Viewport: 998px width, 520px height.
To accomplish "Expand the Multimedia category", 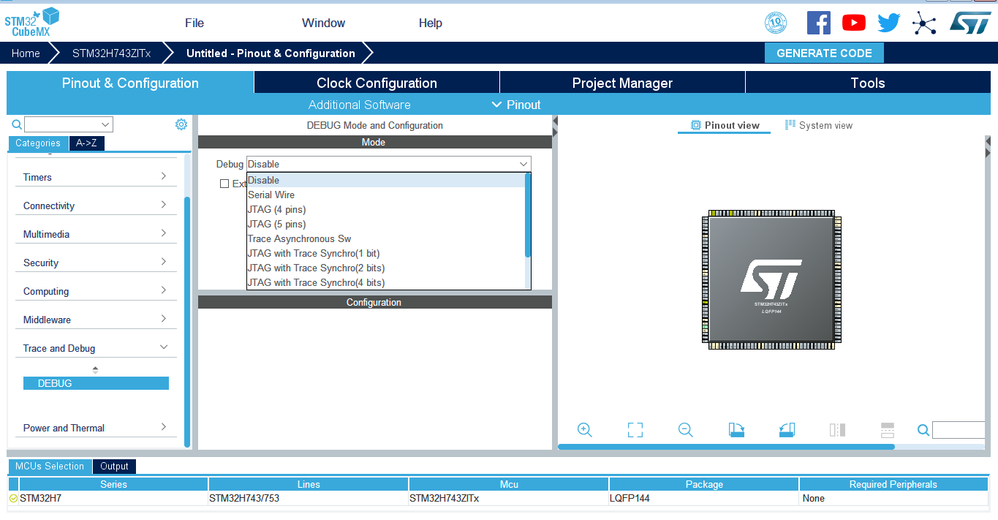I will (x=164, y=234).
